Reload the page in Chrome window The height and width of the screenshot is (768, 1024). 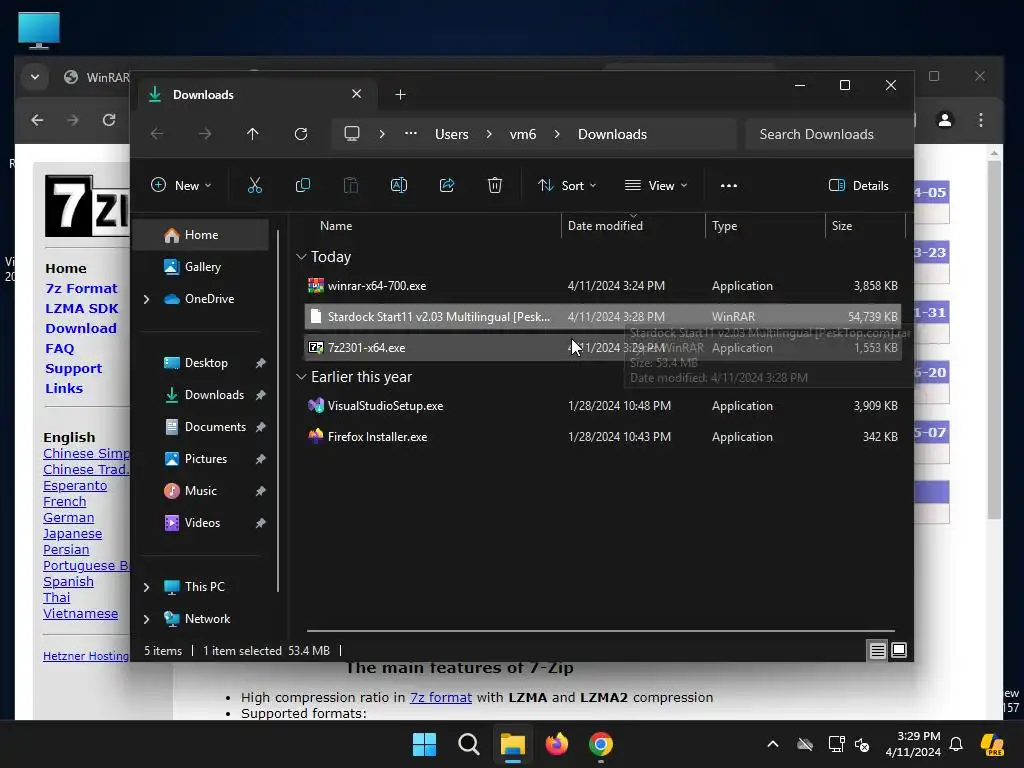pos(109,120)
